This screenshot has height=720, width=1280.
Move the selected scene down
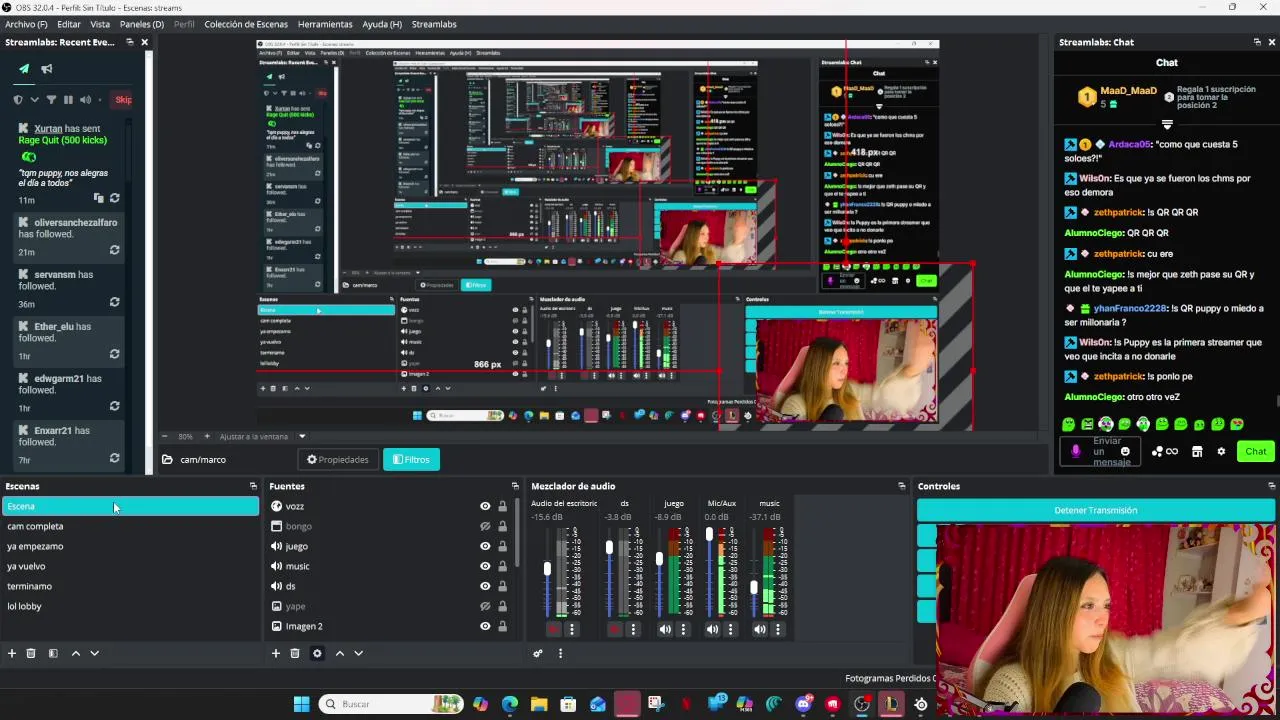click(94, 653)
